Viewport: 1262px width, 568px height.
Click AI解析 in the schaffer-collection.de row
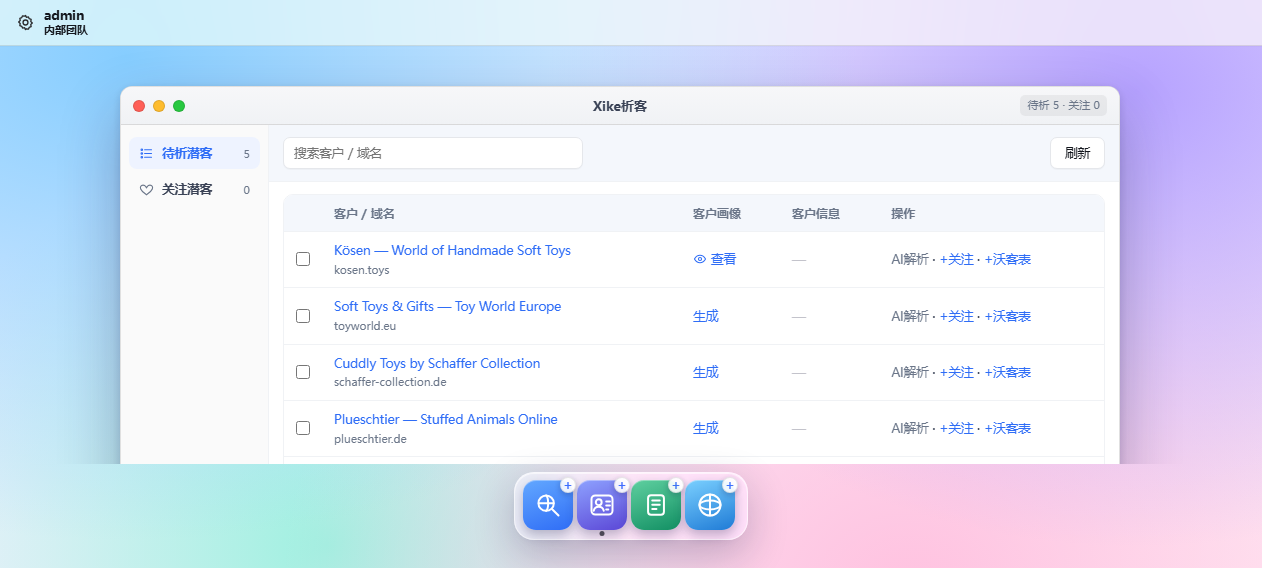pyautogui.click(x=910, y=372)
